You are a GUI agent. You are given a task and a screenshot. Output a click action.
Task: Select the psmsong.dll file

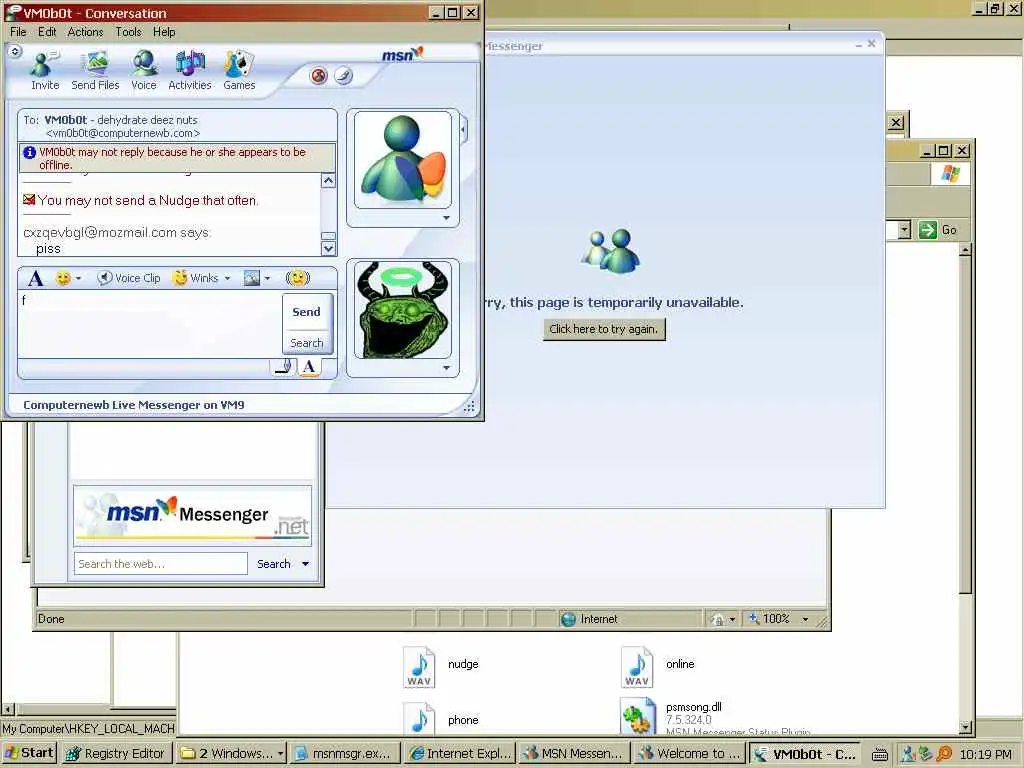[715, 718]
